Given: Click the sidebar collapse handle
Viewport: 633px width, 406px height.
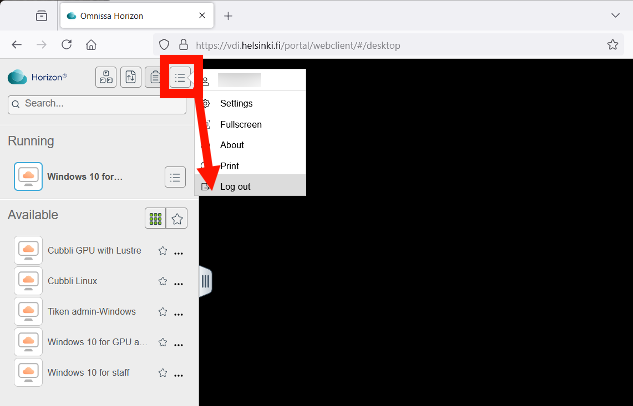Looking at the screenshot, I should pyautogui.click(x=205, y=282).
